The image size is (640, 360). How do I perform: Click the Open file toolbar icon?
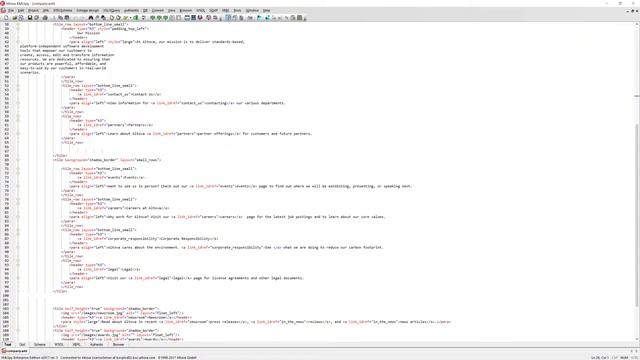pyautogui.click(x=15, y=18)
